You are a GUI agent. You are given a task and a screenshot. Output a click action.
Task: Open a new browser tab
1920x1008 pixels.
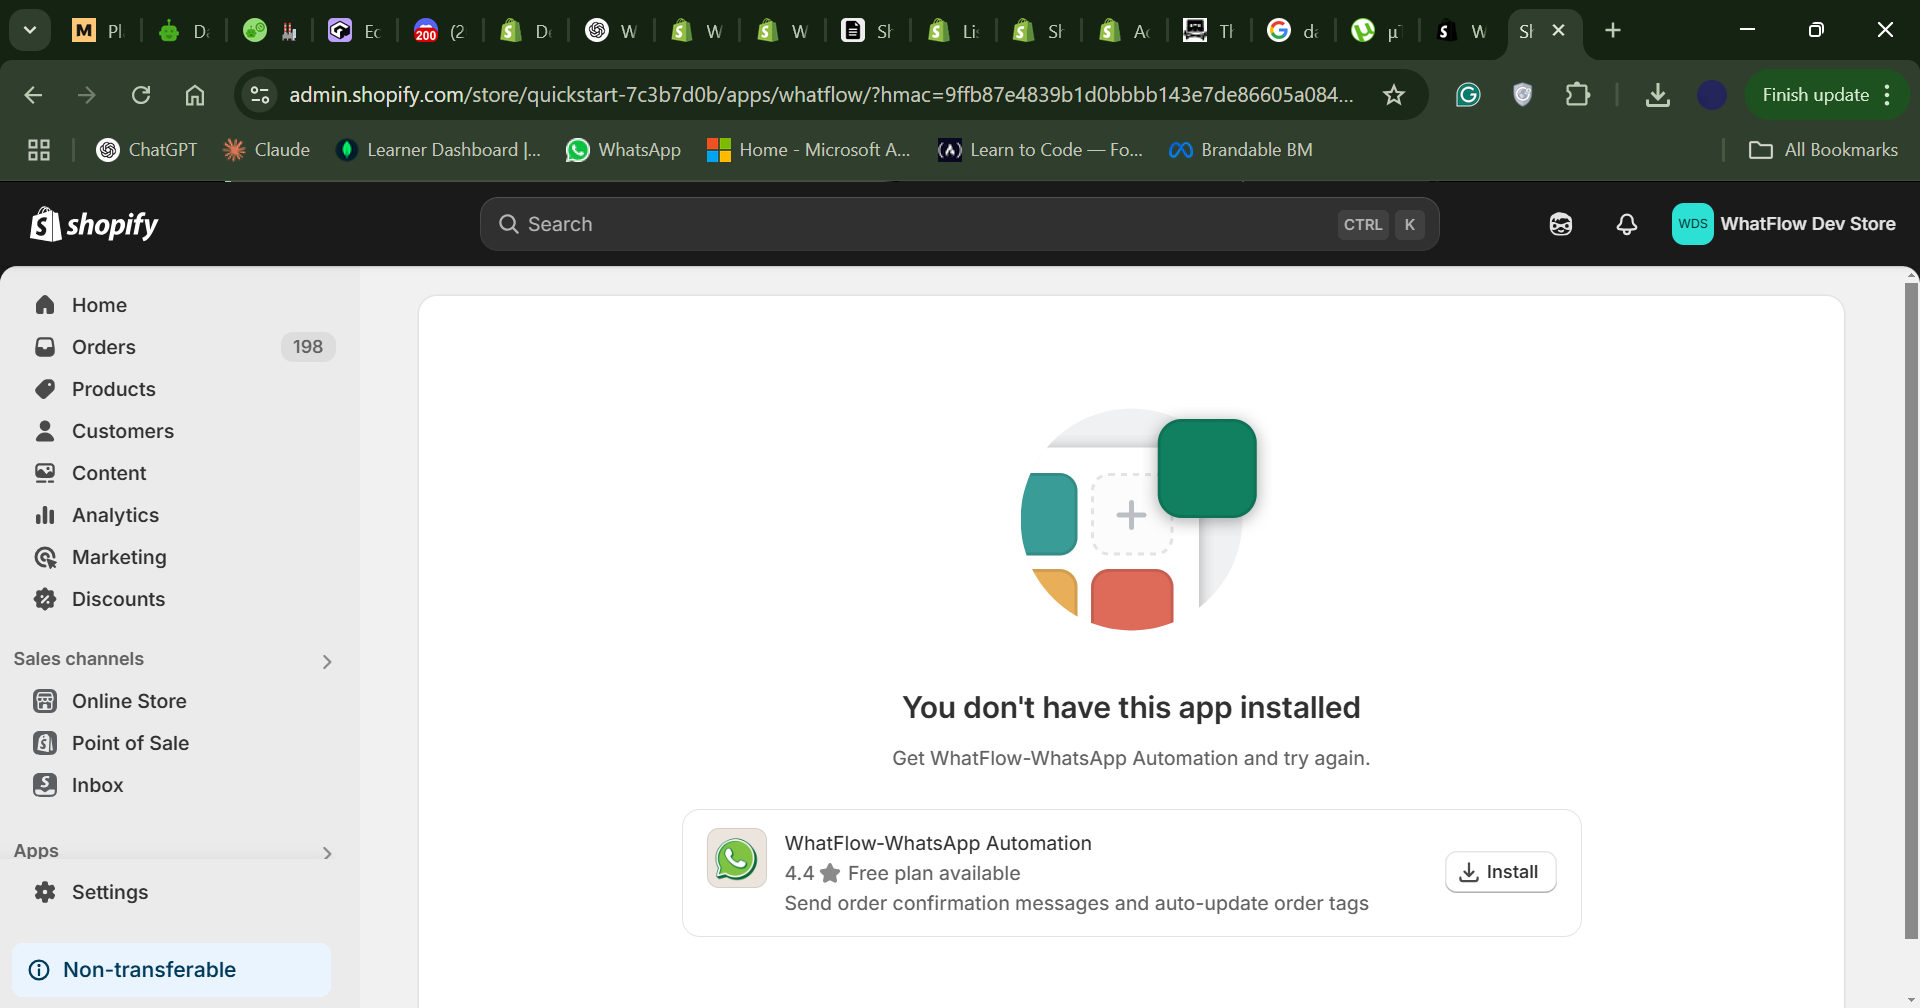point(1613,30)
